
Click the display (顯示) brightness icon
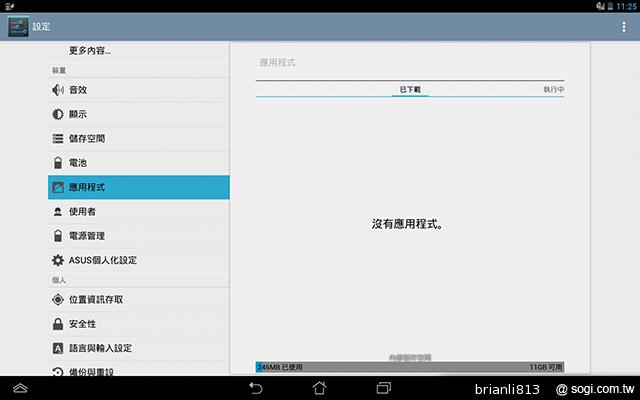[x=58, y=114]
